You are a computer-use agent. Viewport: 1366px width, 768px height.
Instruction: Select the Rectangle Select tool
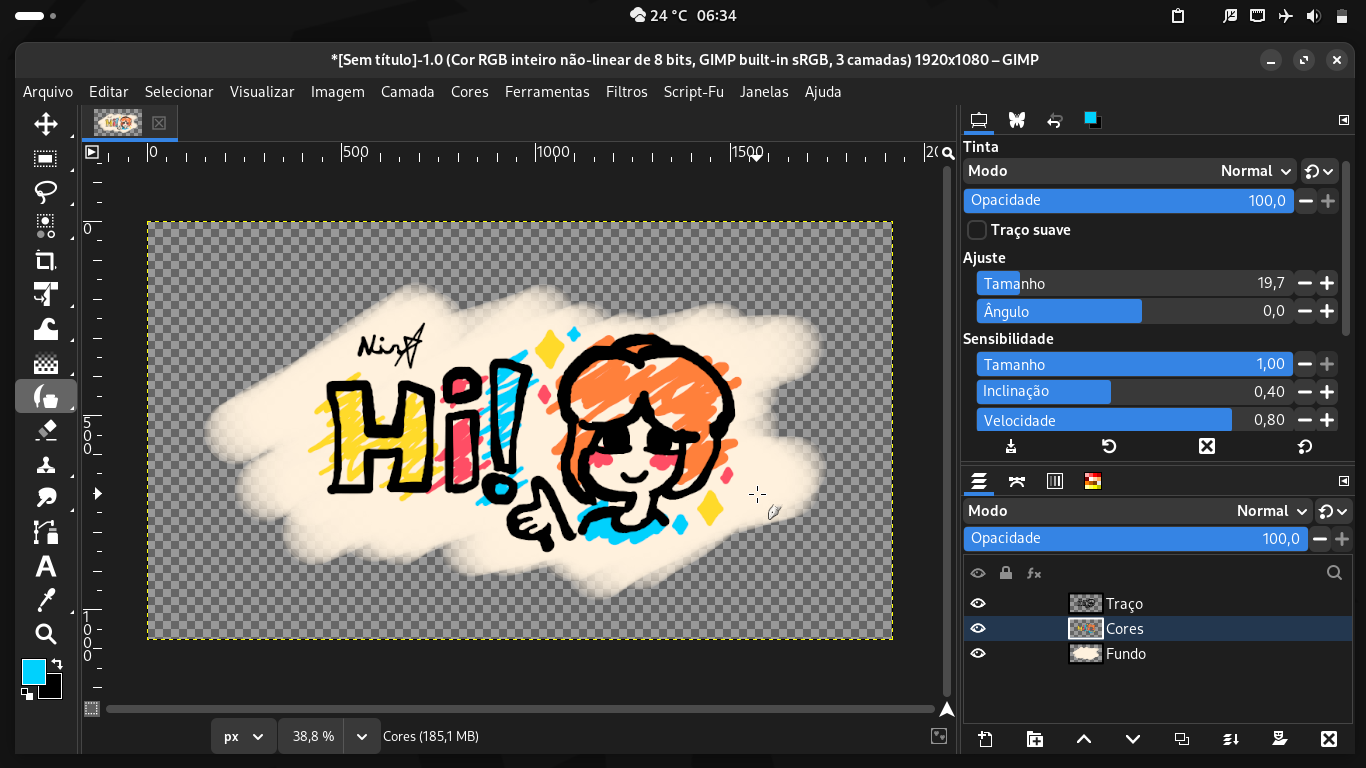coord(45,158)
